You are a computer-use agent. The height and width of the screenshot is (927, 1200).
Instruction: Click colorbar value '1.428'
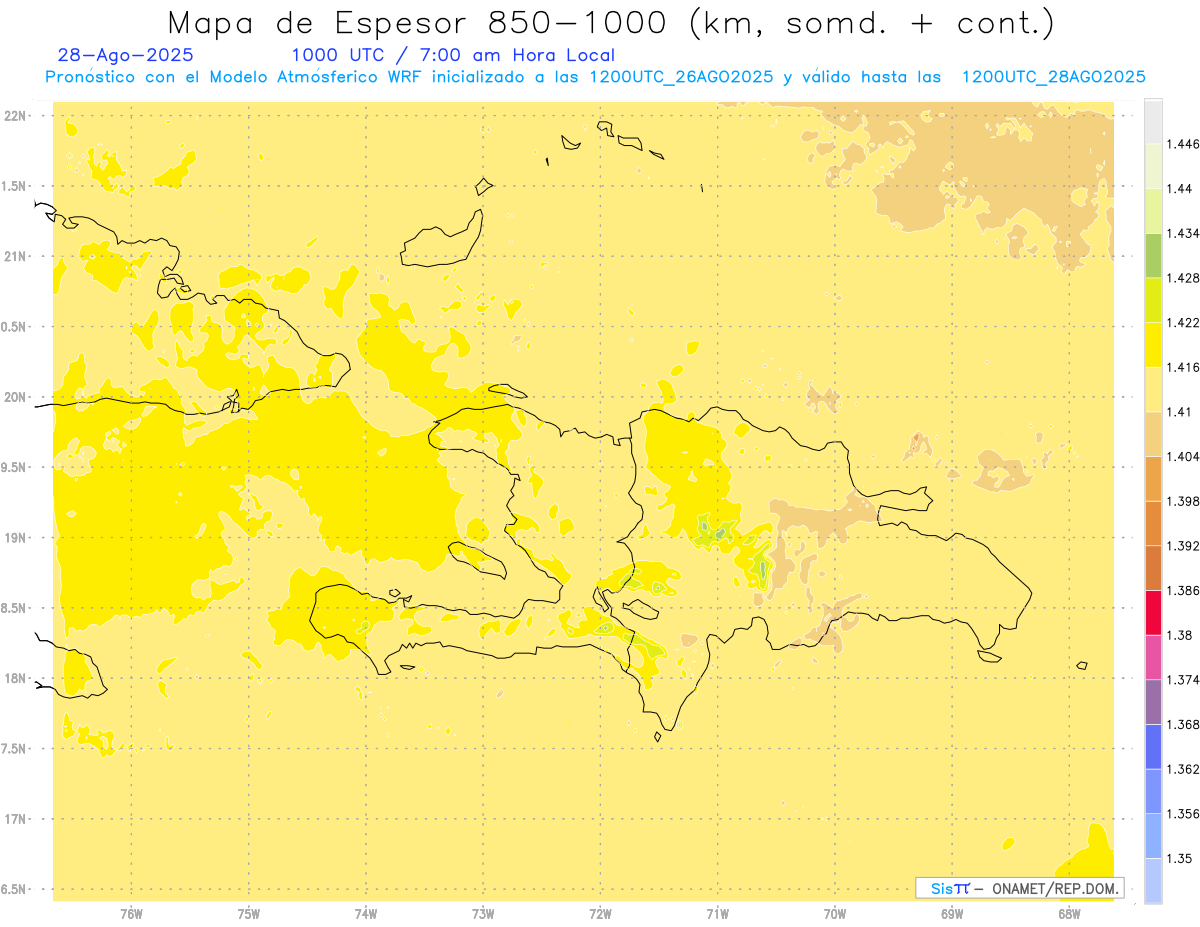tap(1183, 278)
